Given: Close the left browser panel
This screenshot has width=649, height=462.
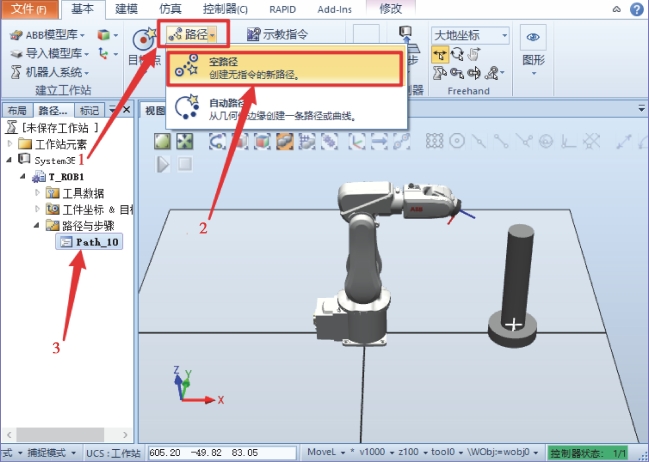Looking at the screenshot, I should pos(127,110).
